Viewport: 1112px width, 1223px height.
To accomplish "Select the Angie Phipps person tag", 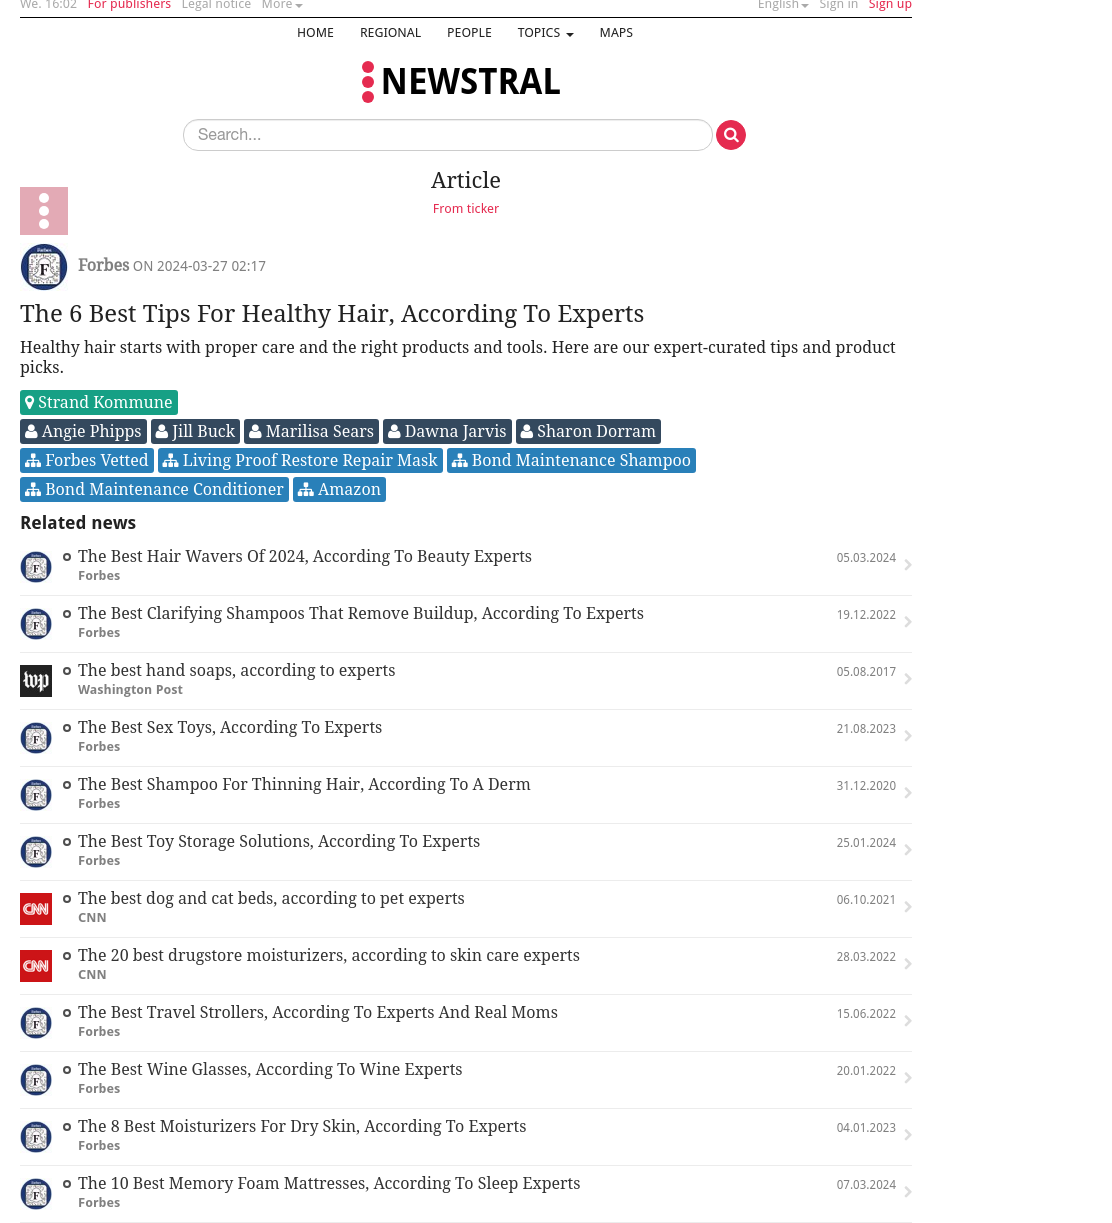I will click(x=83, y=431).
